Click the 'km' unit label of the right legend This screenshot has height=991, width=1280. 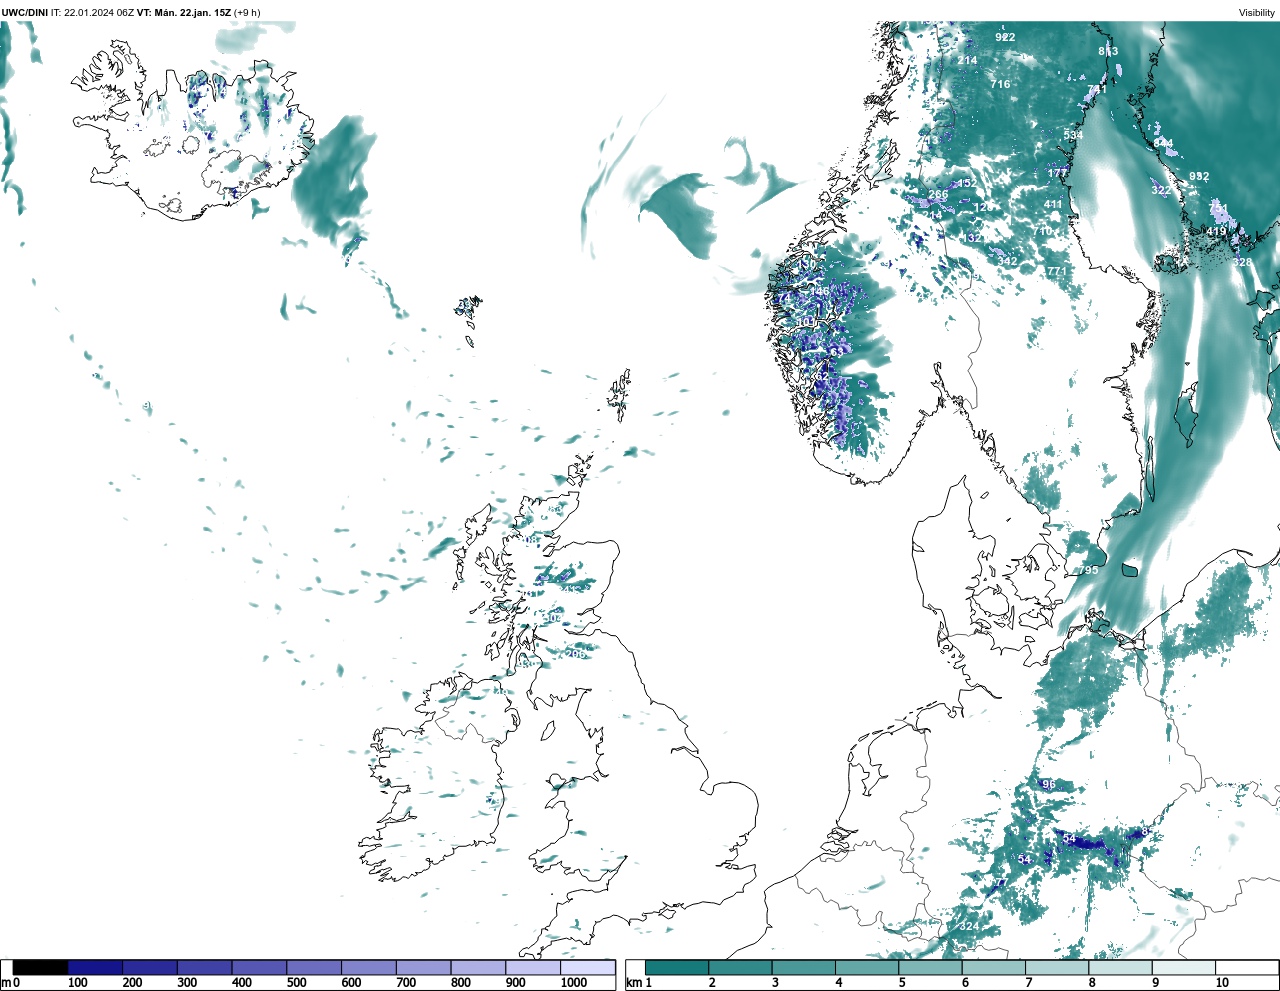click(633, 983)
